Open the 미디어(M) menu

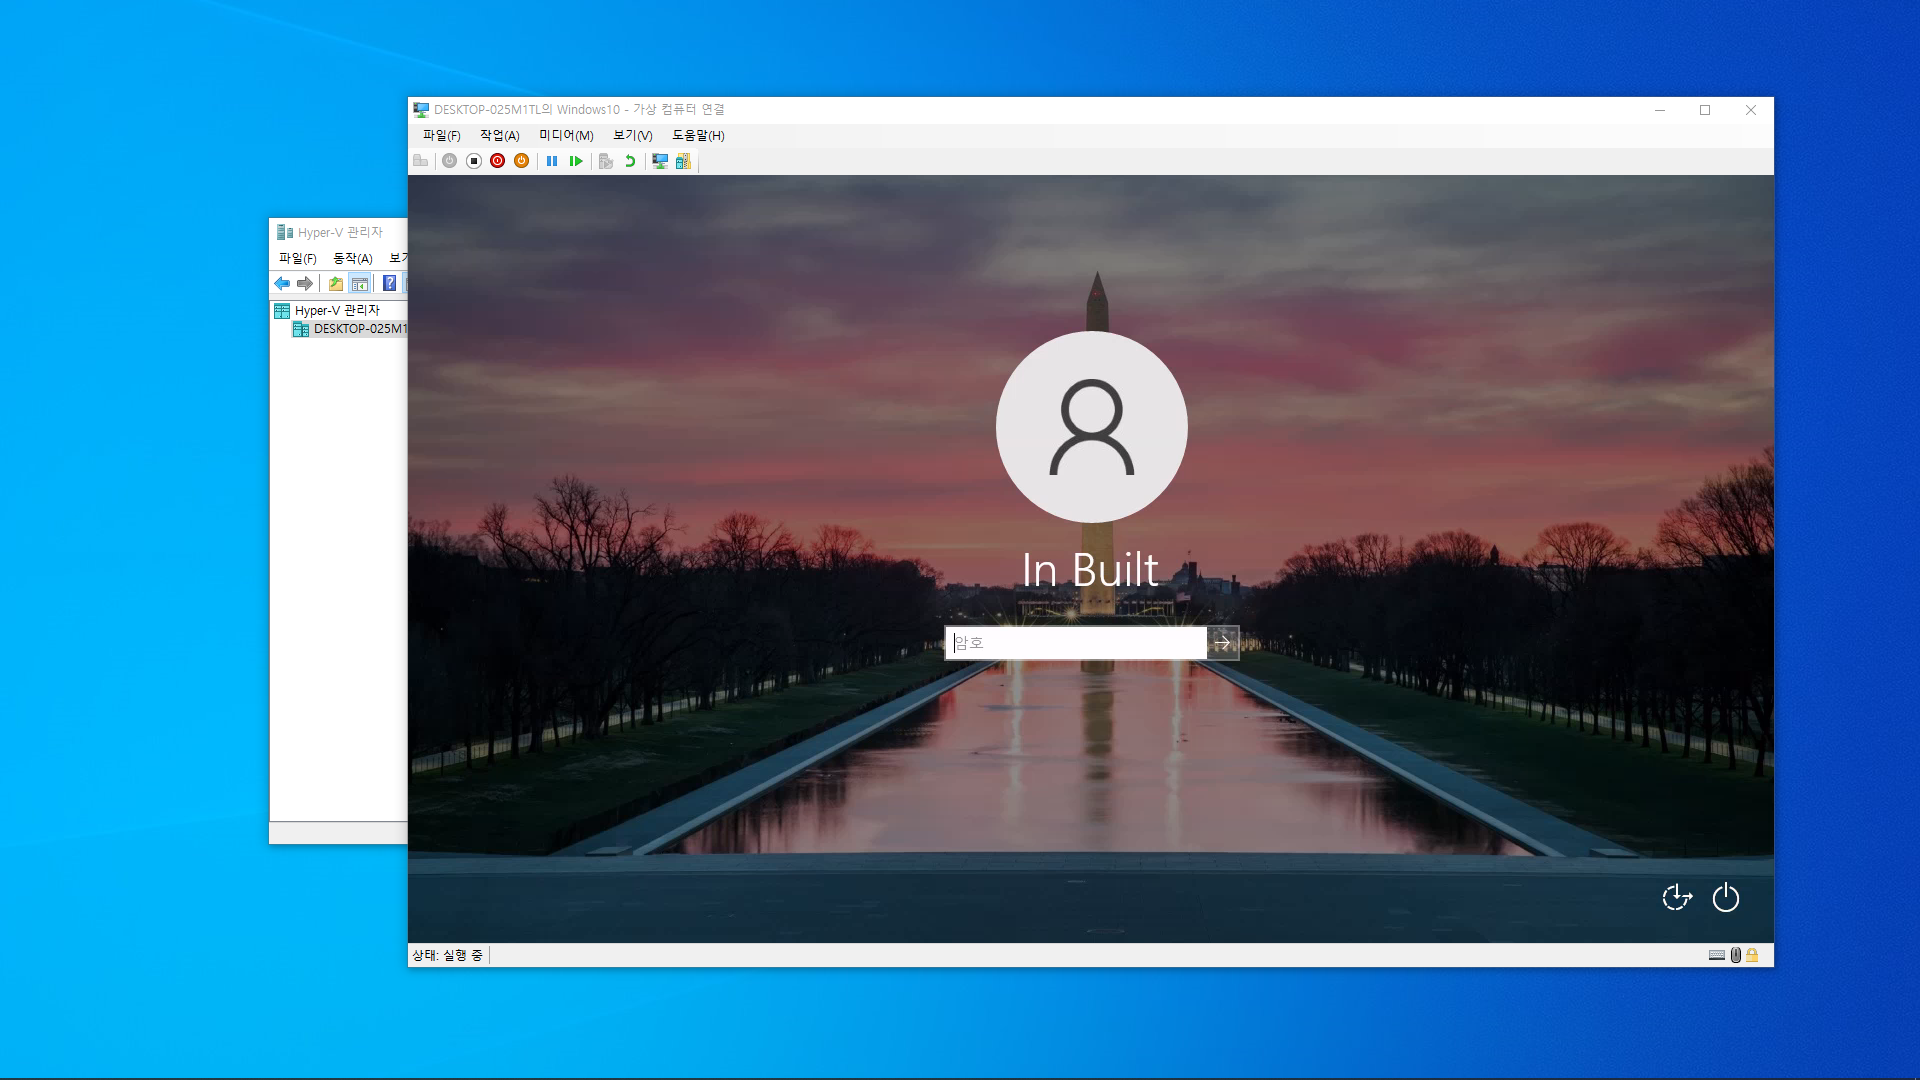(x=566, y=135)
